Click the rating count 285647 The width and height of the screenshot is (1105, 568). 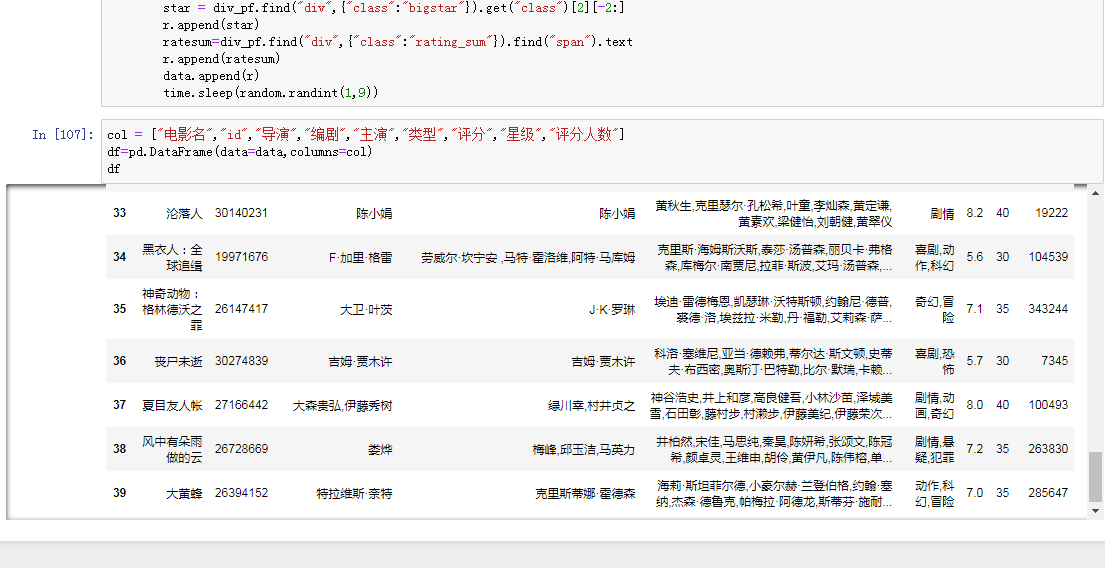pos(1048,493)
